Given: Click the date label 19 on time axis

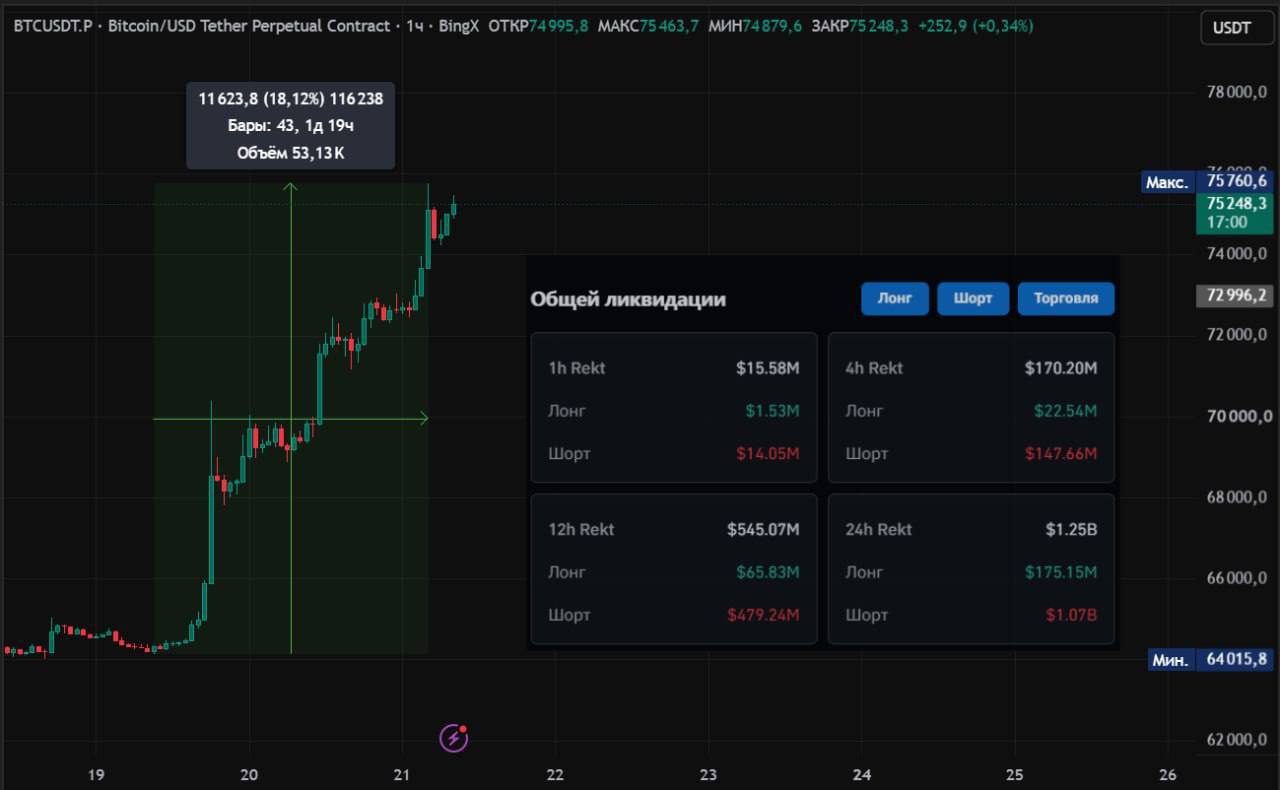Looking at the screenshot, I should click(97, 774).
